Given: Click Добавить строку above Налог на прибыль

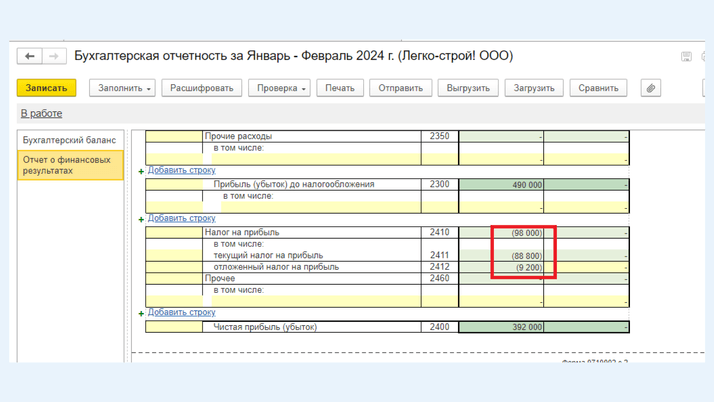Looking at the screenshot, I should 181,218.
